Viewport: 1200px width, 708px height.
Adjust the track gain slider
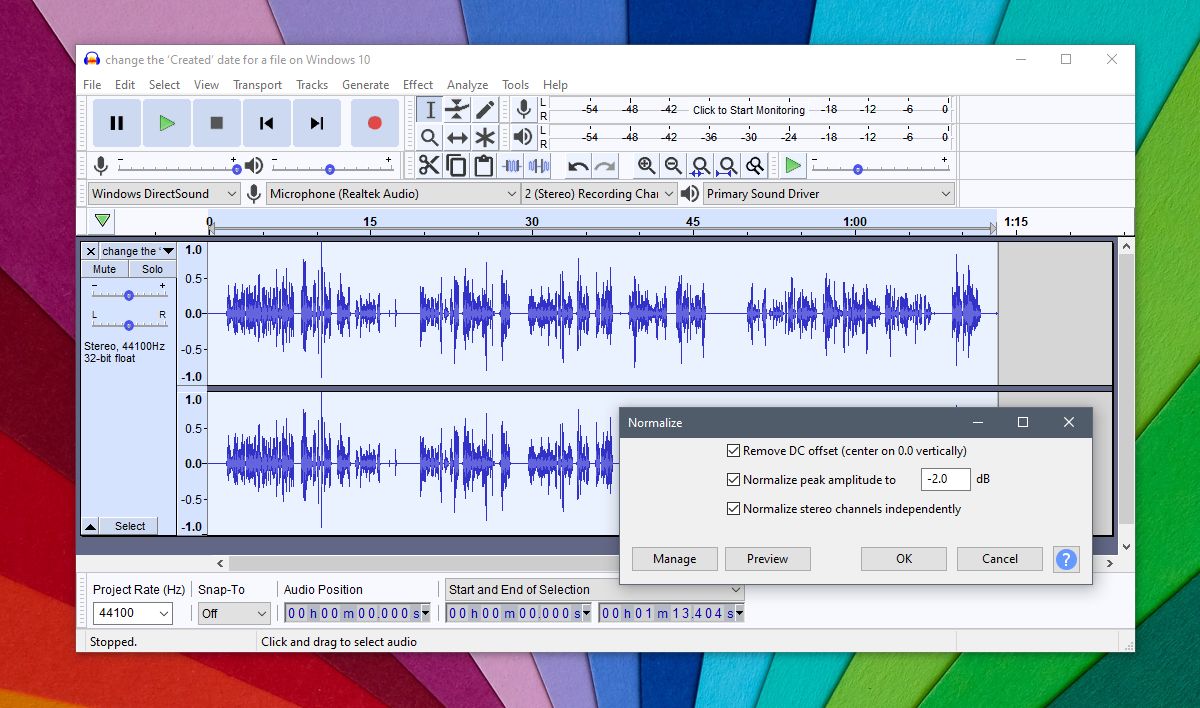point(128,293)
